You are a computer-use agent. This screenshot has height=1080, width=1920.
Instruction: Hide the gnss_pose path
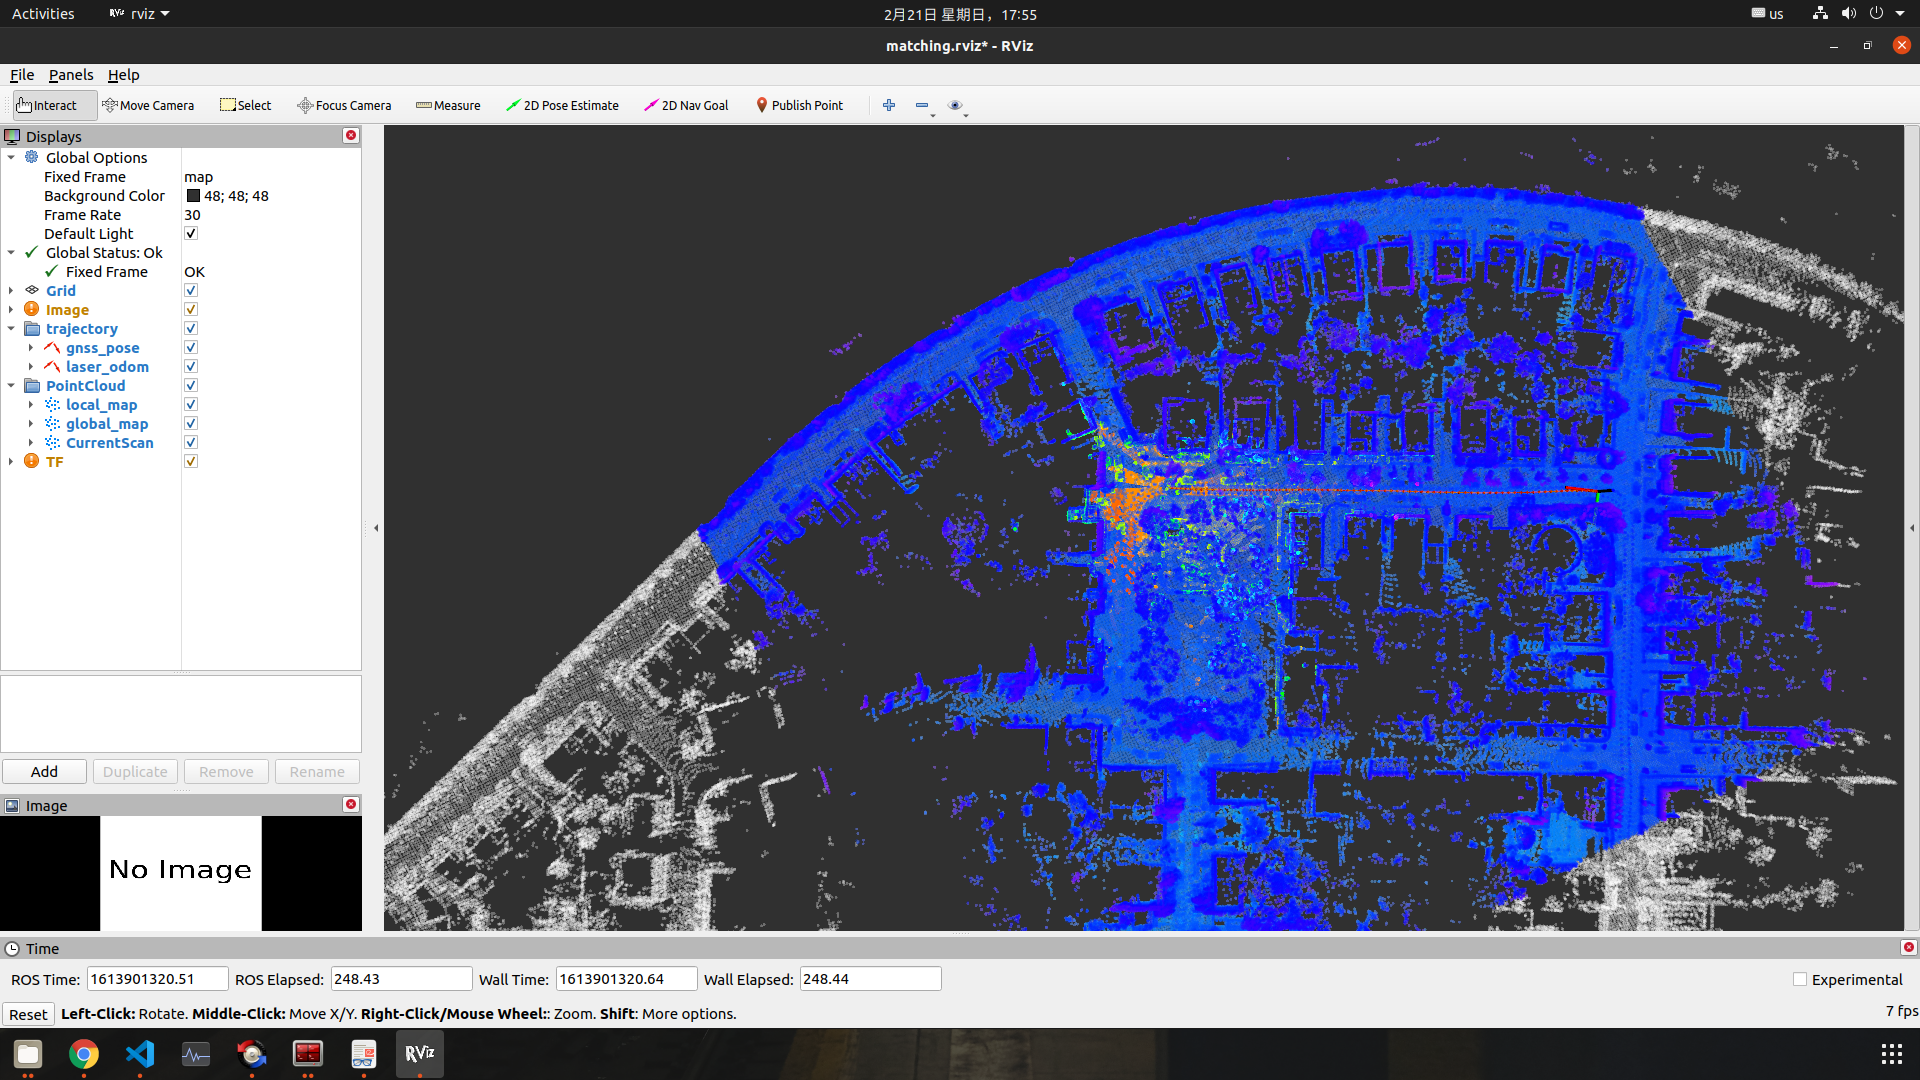pos(191,347)
